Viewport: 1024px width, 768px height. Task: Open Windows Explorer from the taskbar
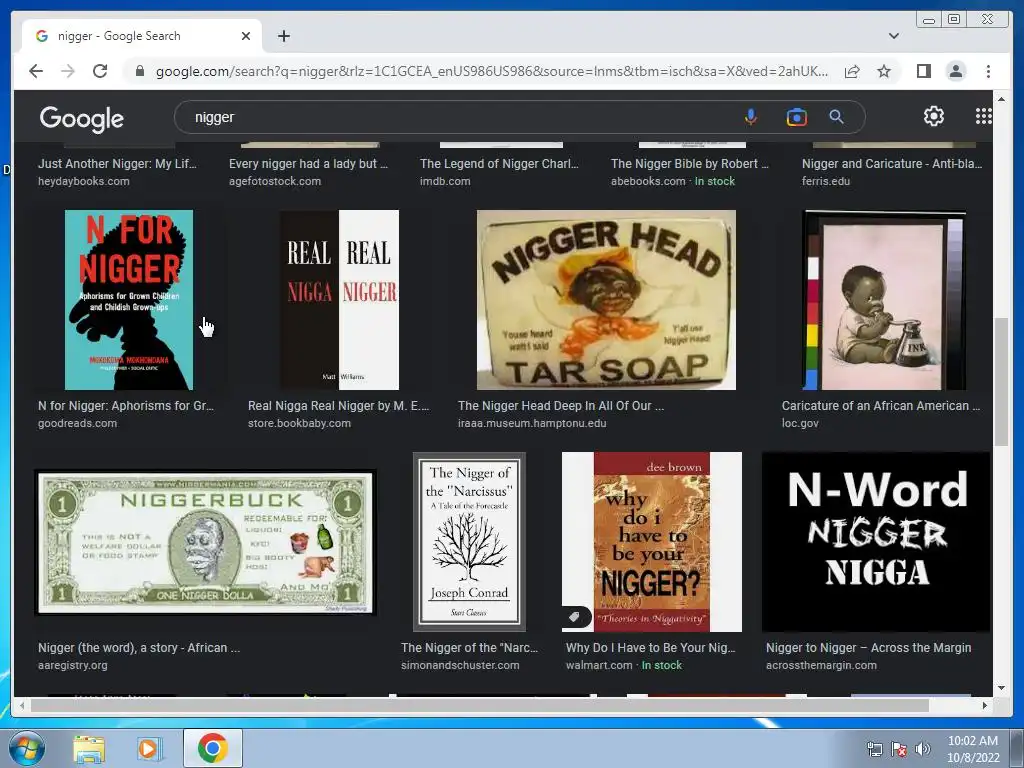click(89, 749)
